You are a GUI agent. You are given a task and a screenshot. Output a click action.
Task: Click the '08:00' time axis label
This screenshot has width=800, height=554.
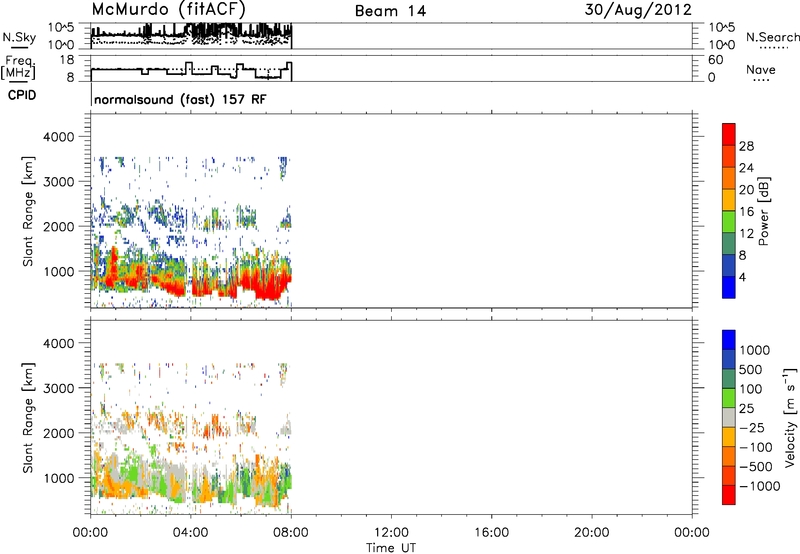click(291, 533)
